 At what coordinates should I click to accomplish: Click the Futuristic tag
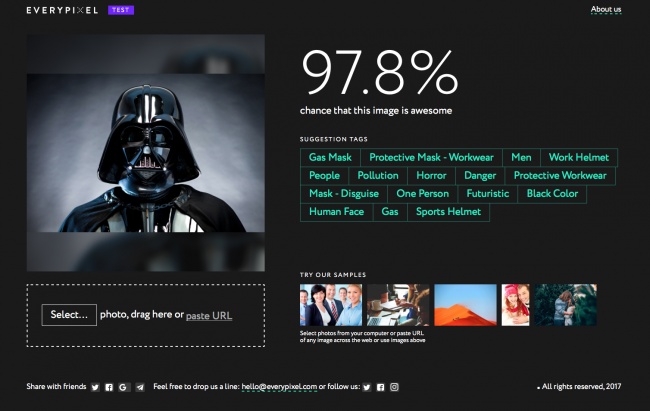click(488, 194)
